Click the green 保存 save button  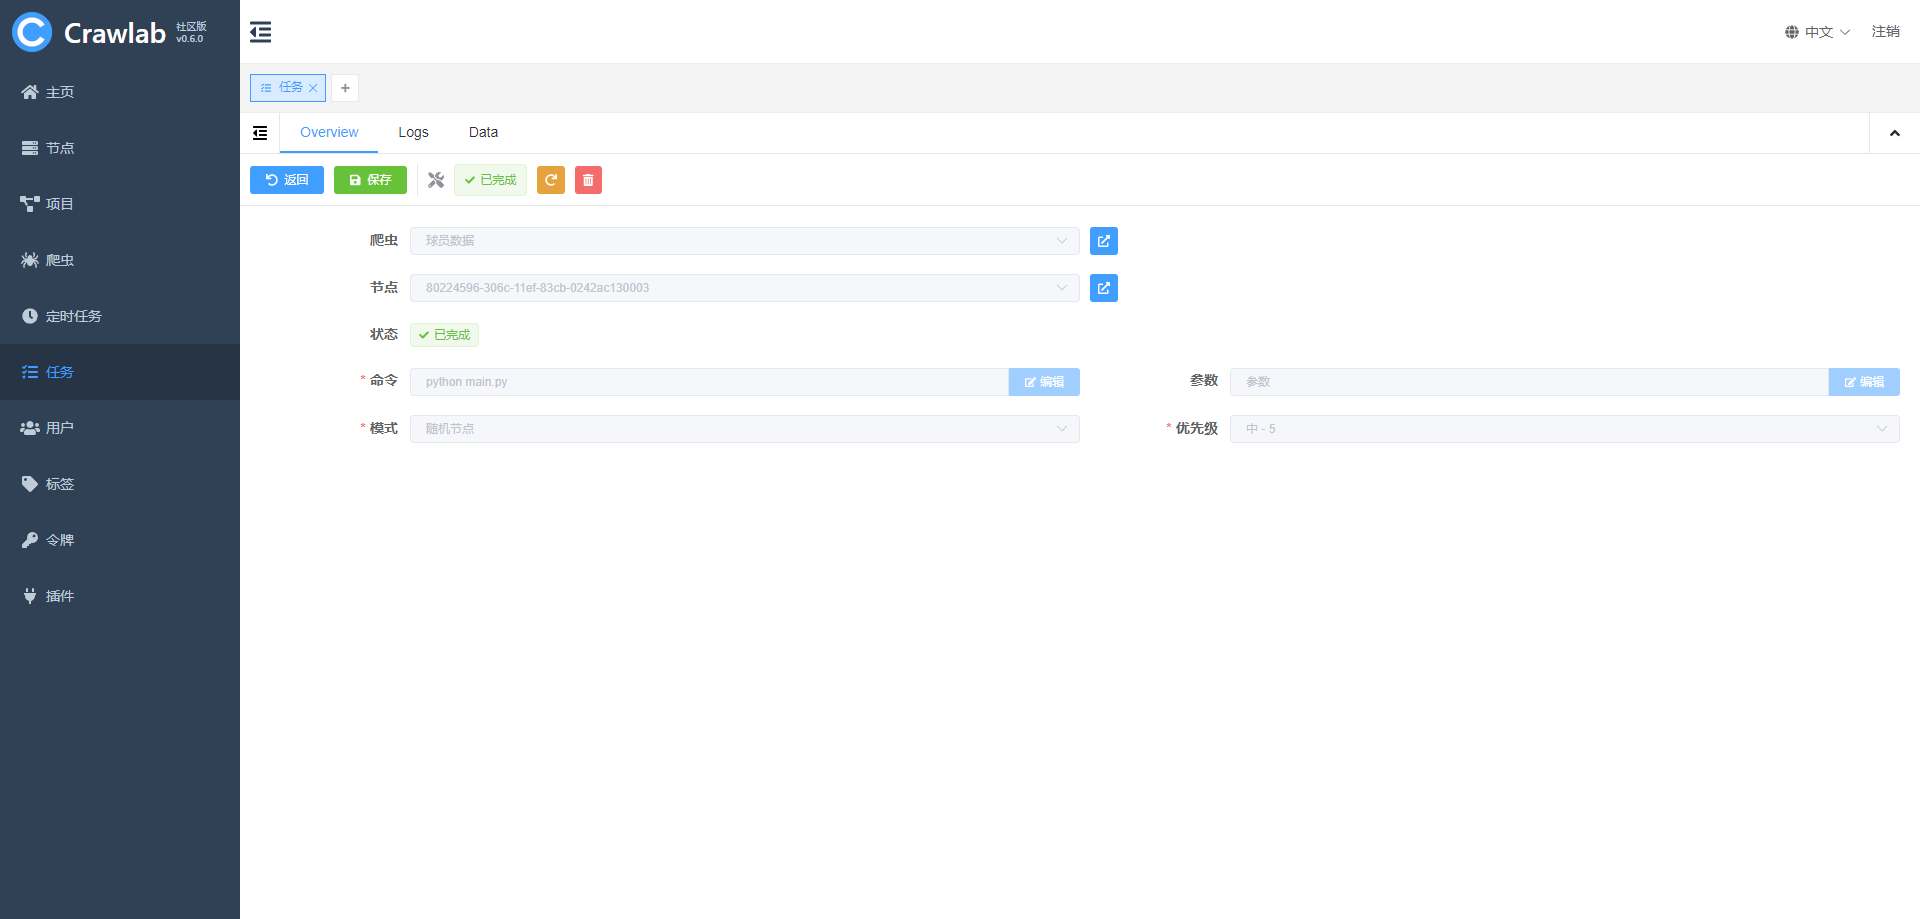(x=370, y=180)
